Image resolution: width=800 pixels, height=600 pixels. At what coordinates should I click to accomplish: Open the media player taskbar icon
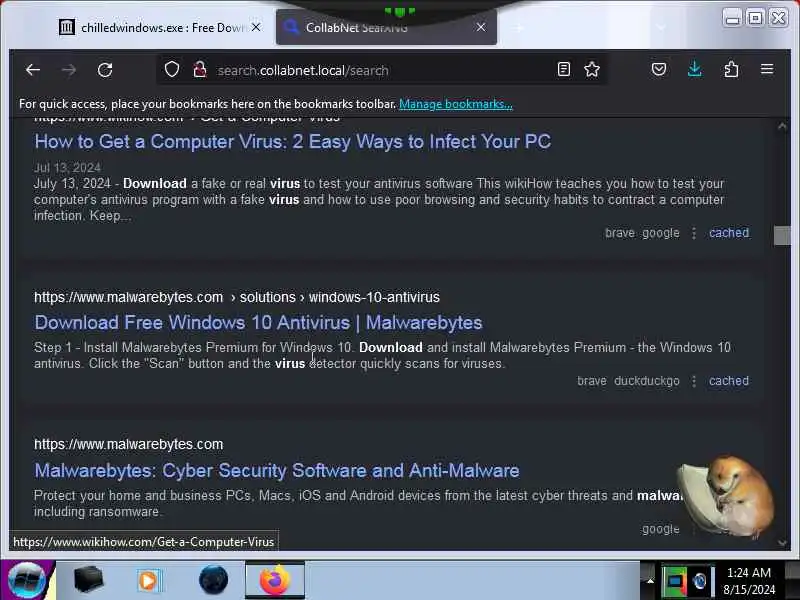click(x=148, y=580)
